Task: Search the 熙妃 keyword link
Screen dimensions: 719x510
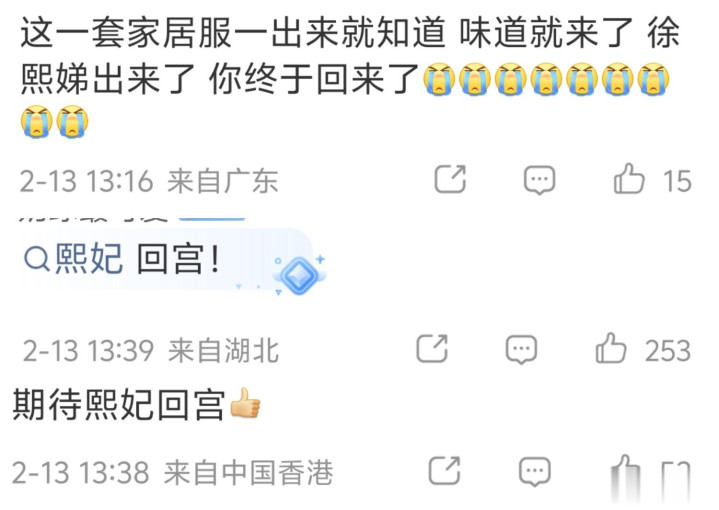Action: [x=89, y=259]
